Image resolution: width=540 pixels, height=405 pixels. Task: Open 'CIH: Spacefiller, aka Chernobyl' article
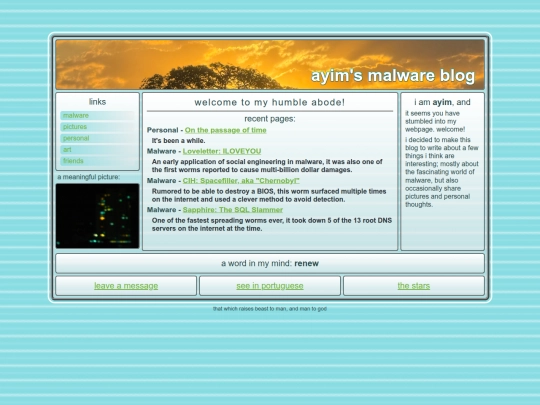(241, 181)
